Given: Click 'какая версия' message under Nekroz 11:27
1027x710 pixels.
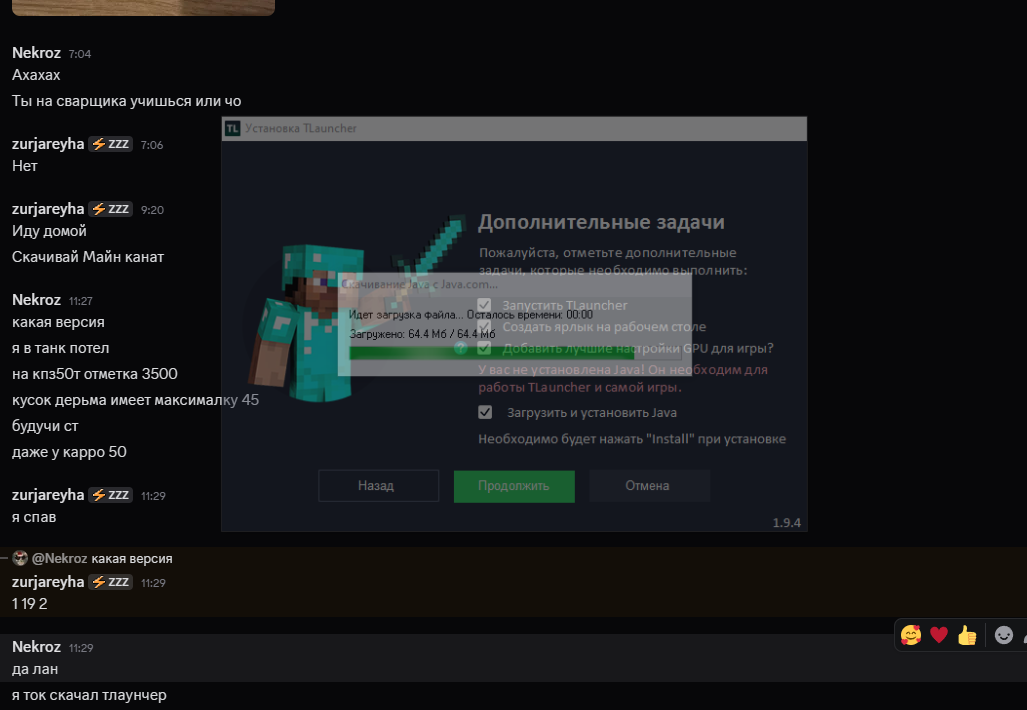Looking at the screenshot, I should pyautogui.click(x=58, y=322).
